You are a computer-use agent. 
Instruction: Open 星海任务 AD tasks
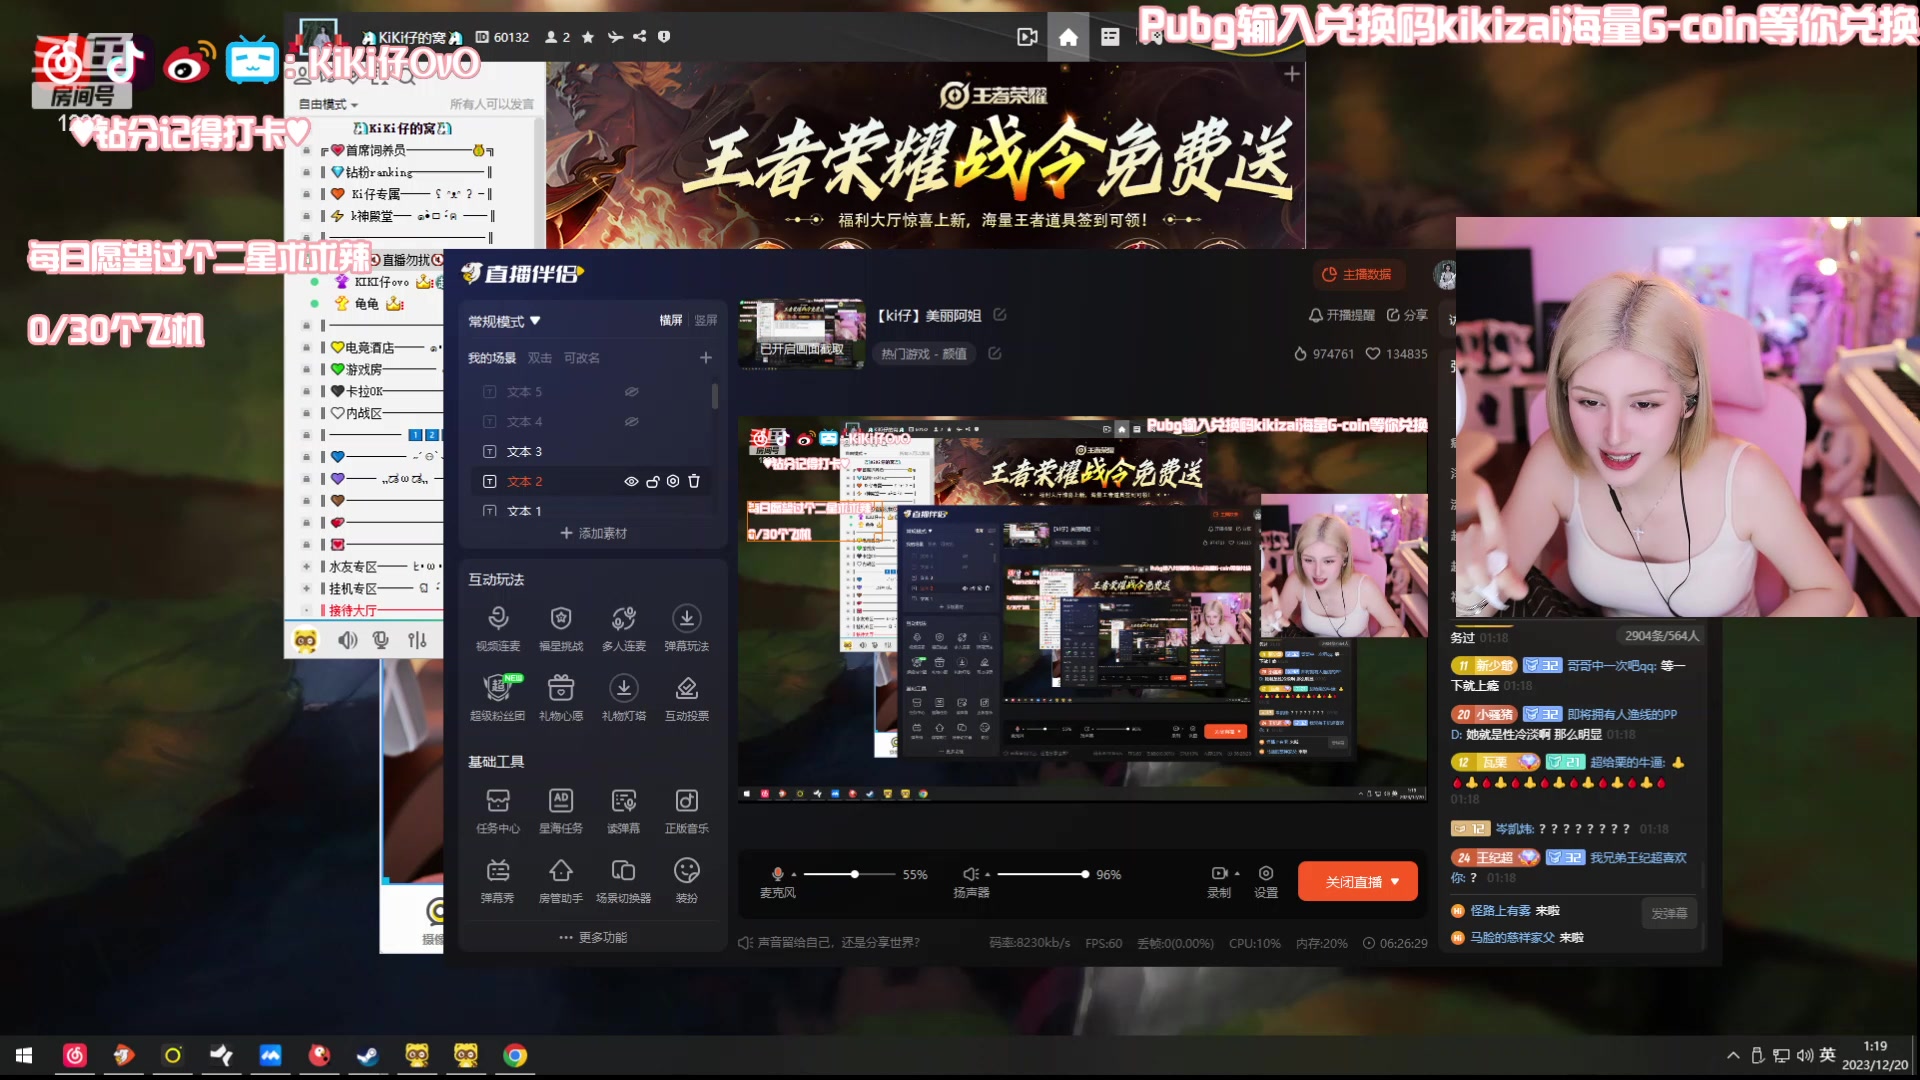[x=561, y=810]
